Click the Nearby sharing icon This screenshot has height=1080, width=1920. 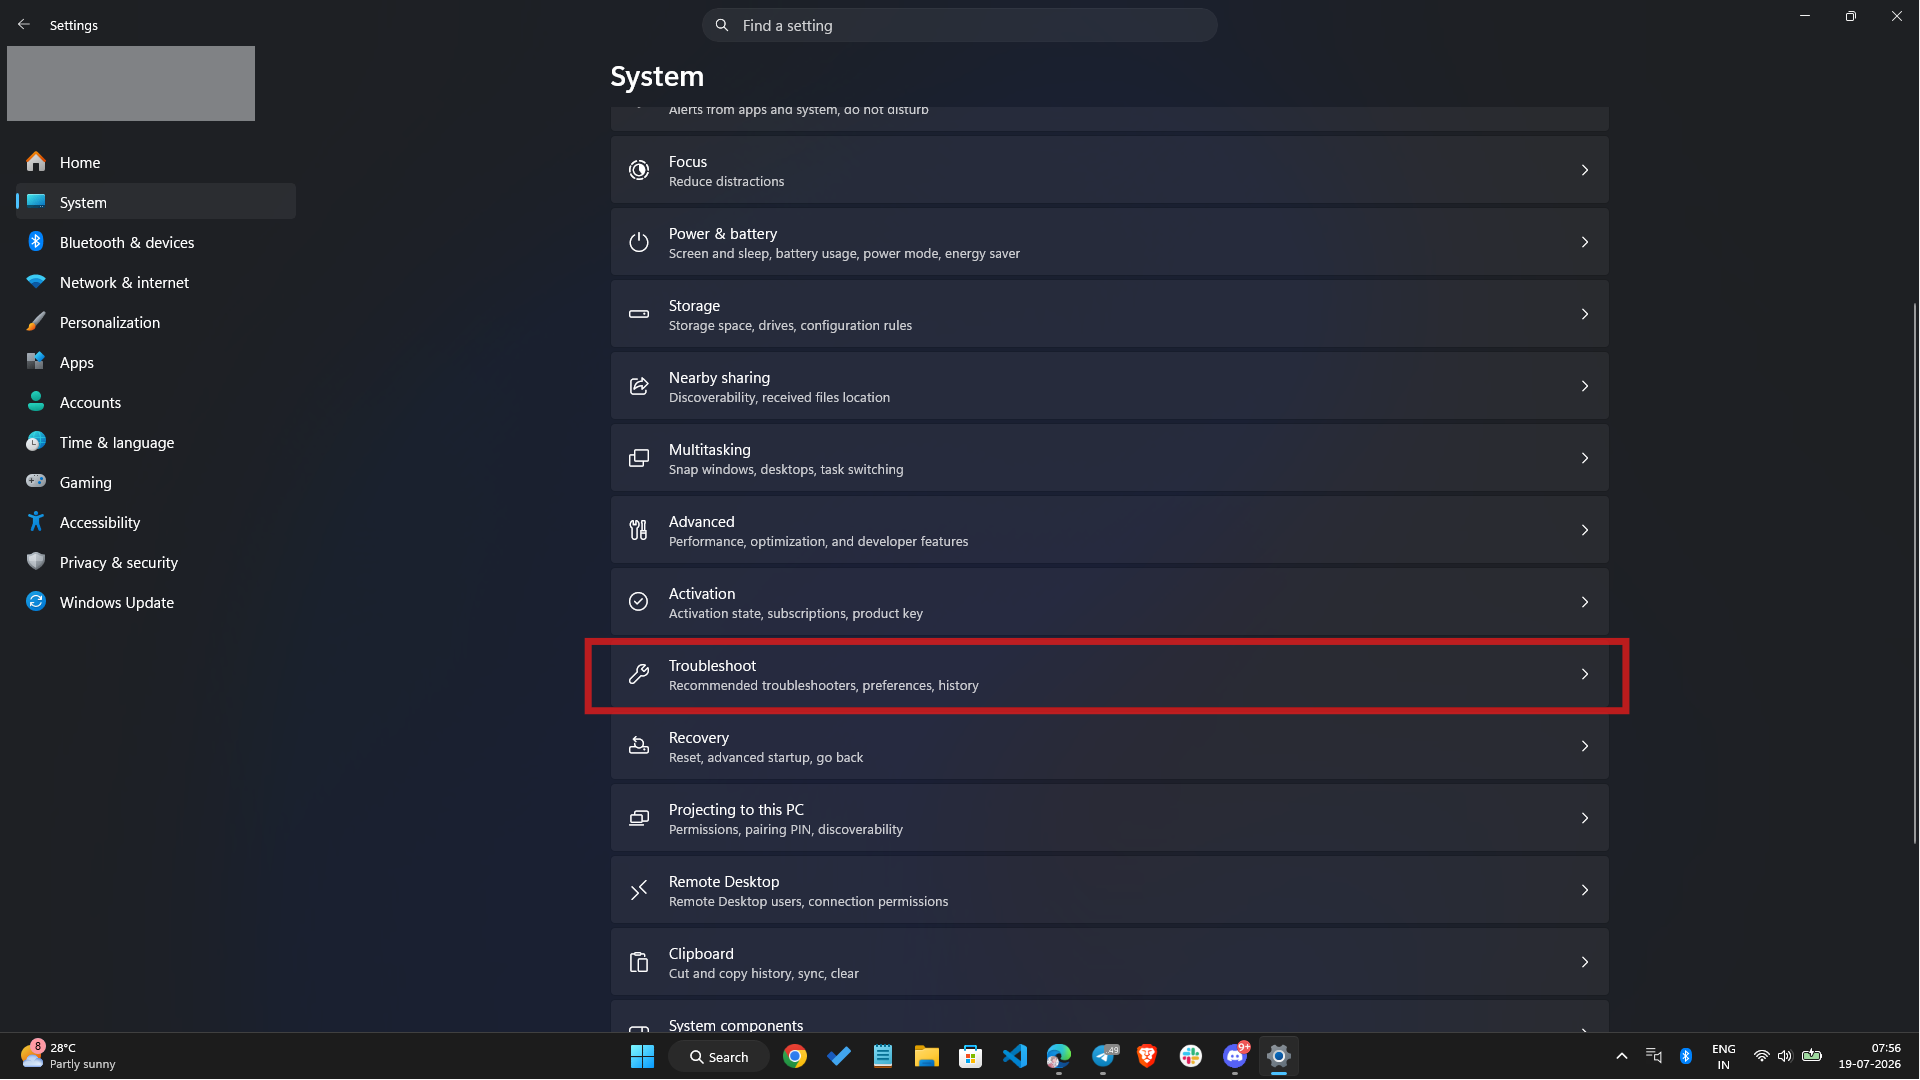[638, 386]
